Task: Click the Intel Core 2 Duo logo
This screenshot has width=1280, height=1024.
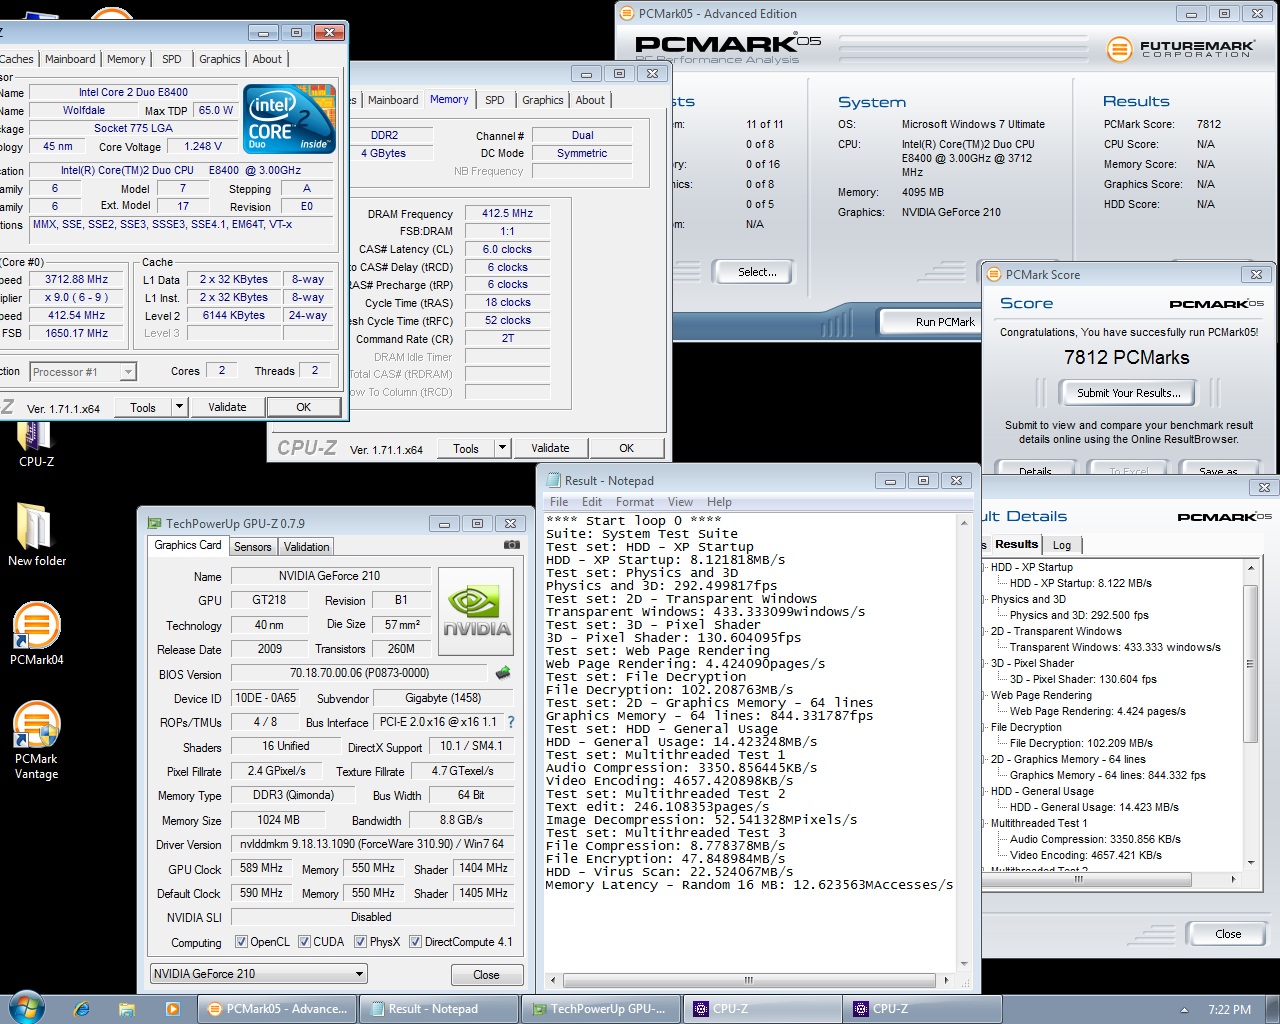Action: click(x=290, y=119)
